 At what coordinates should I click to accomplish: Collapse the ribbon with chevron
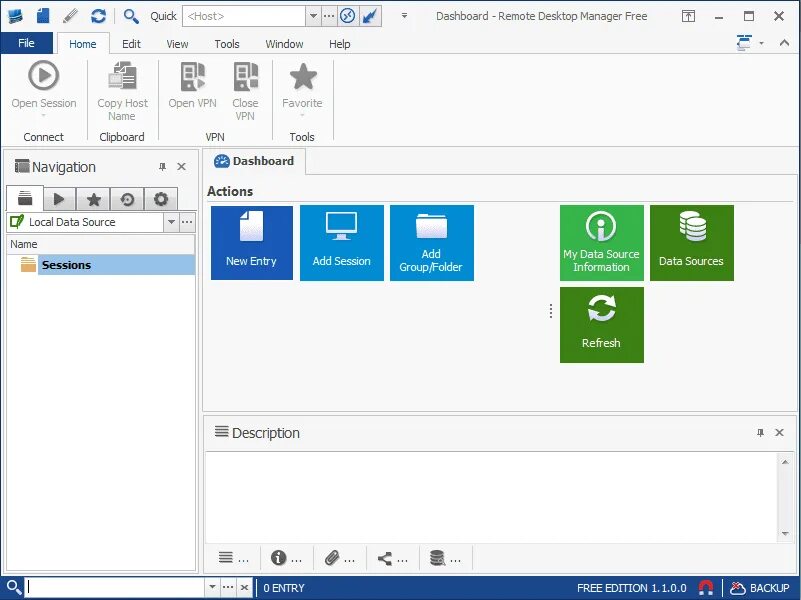pyautogui.click(x=784, y=43)
